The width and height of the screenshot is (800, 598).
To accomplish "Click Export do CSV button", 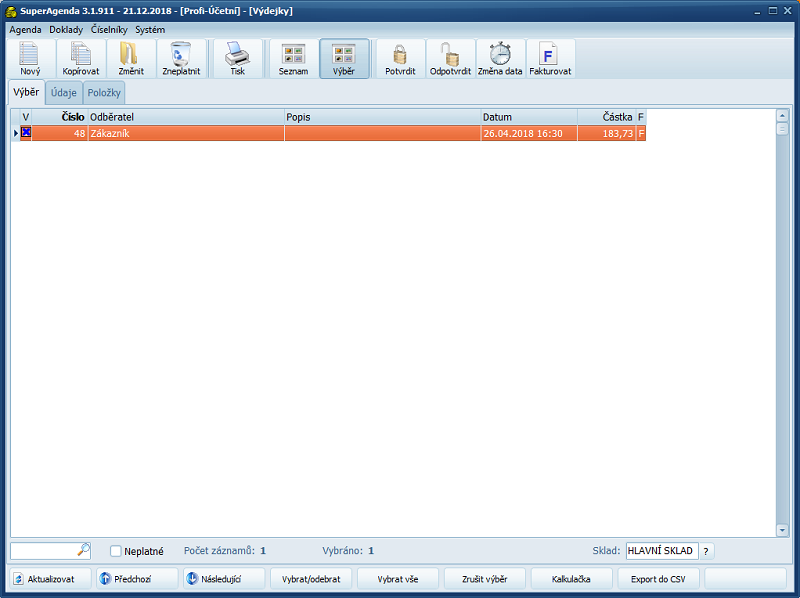I will 658,579.
